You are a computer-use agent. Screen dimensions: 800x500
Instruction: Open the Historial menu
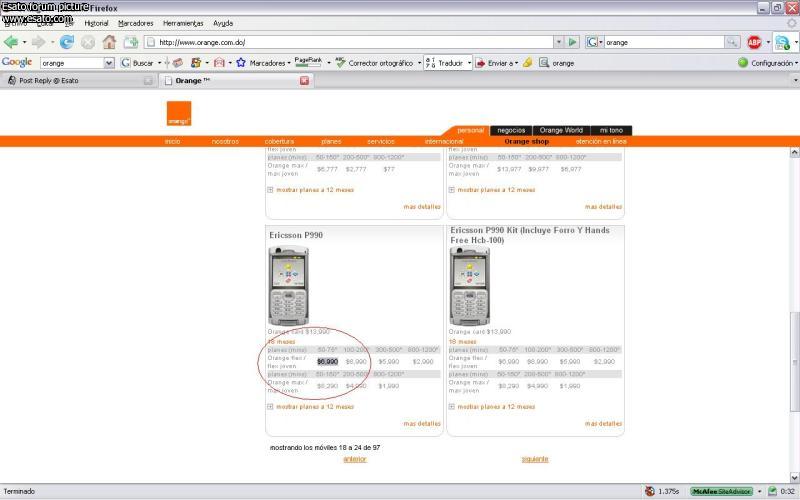96,23
